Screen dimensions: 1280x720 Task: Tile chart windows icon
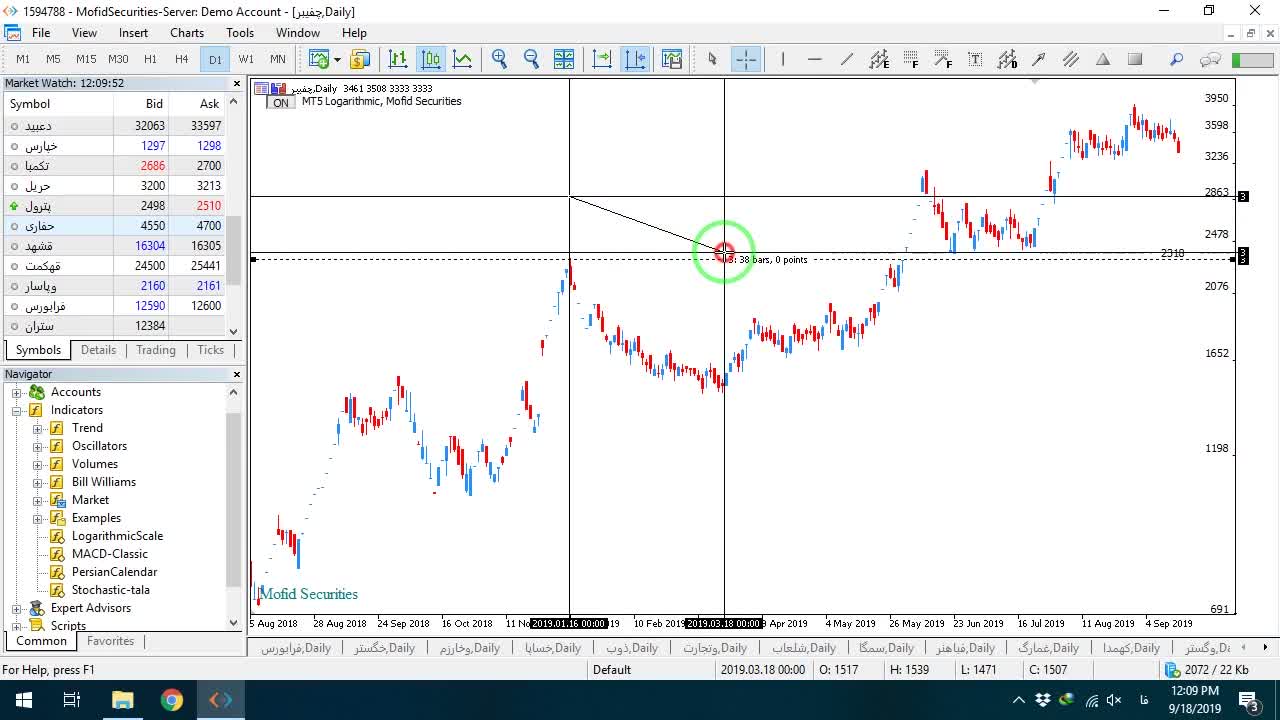click(563, 59)
